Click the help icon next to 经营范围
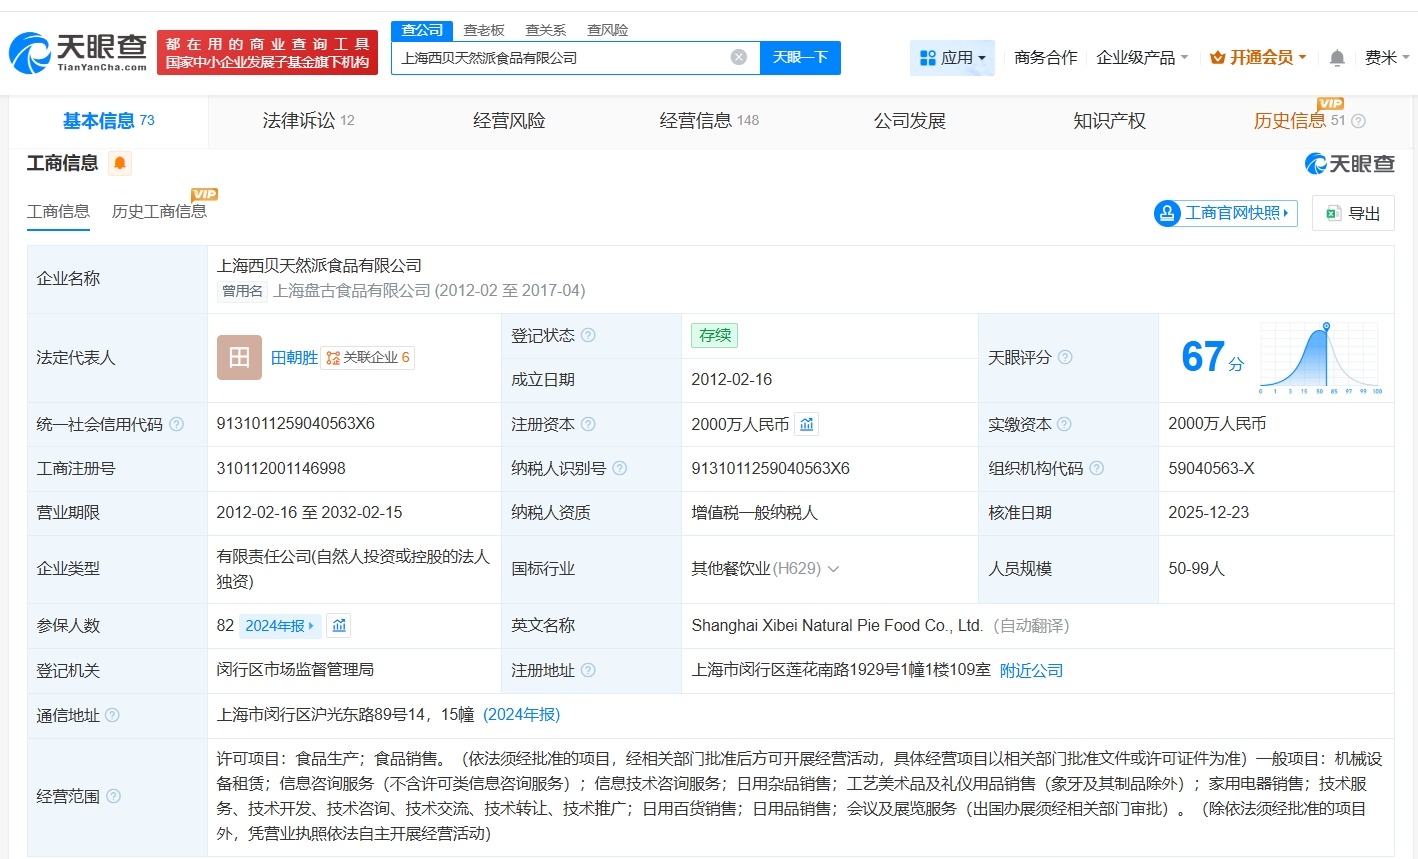Image resolution: width=1418 pixels, height=859 pixels. [x=114, y=796]
